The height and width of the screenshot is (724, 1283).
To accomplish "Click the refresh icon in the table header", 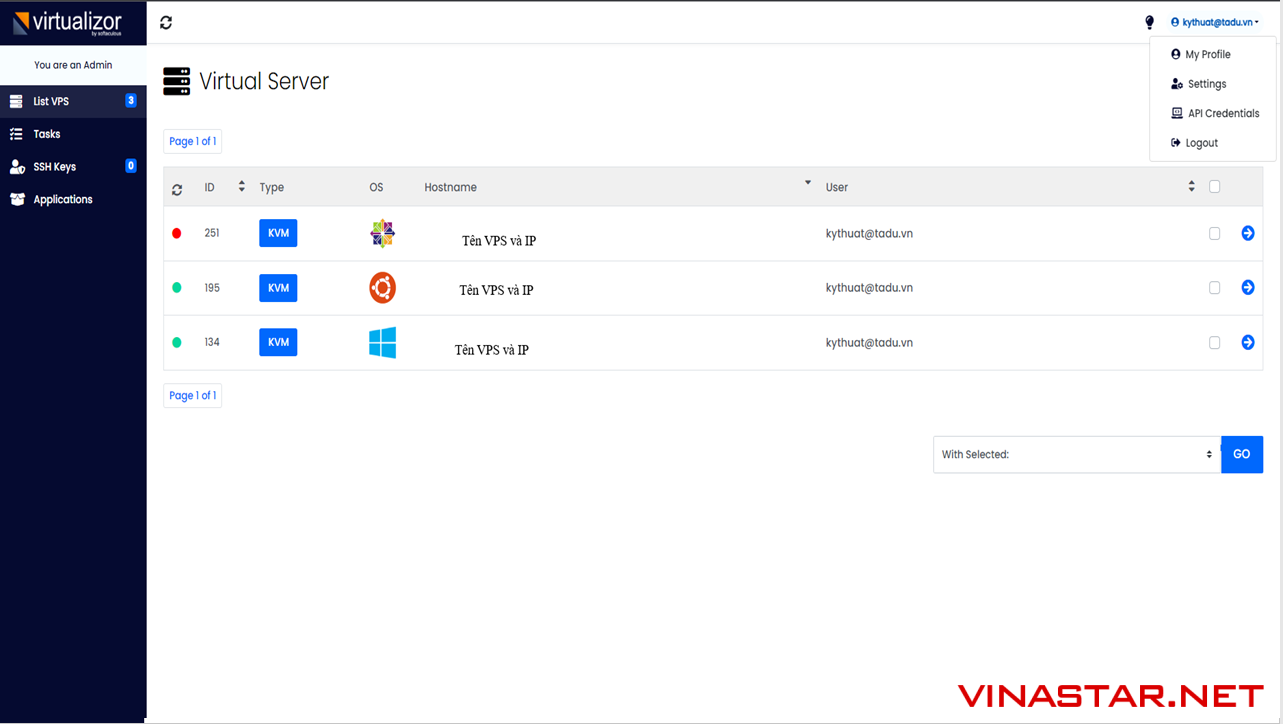I will pyautogui.click(x=178, y=187).
